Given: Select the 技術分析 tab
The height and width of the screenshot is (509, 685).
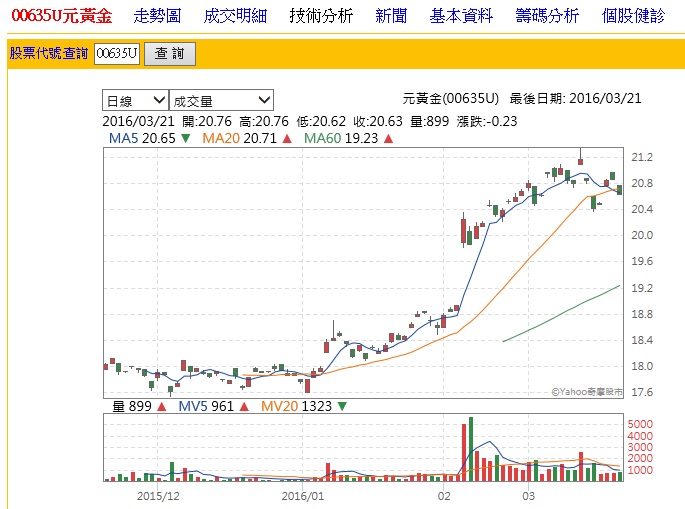Looking at the screenshot, I should (321, 16).
